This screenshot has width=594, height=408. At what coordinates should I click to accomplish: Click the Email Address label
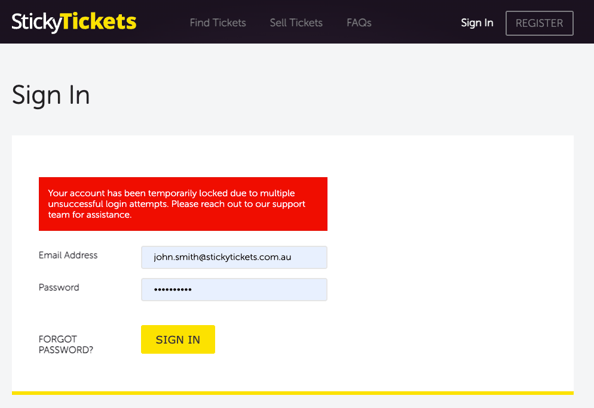pos(68,255)
